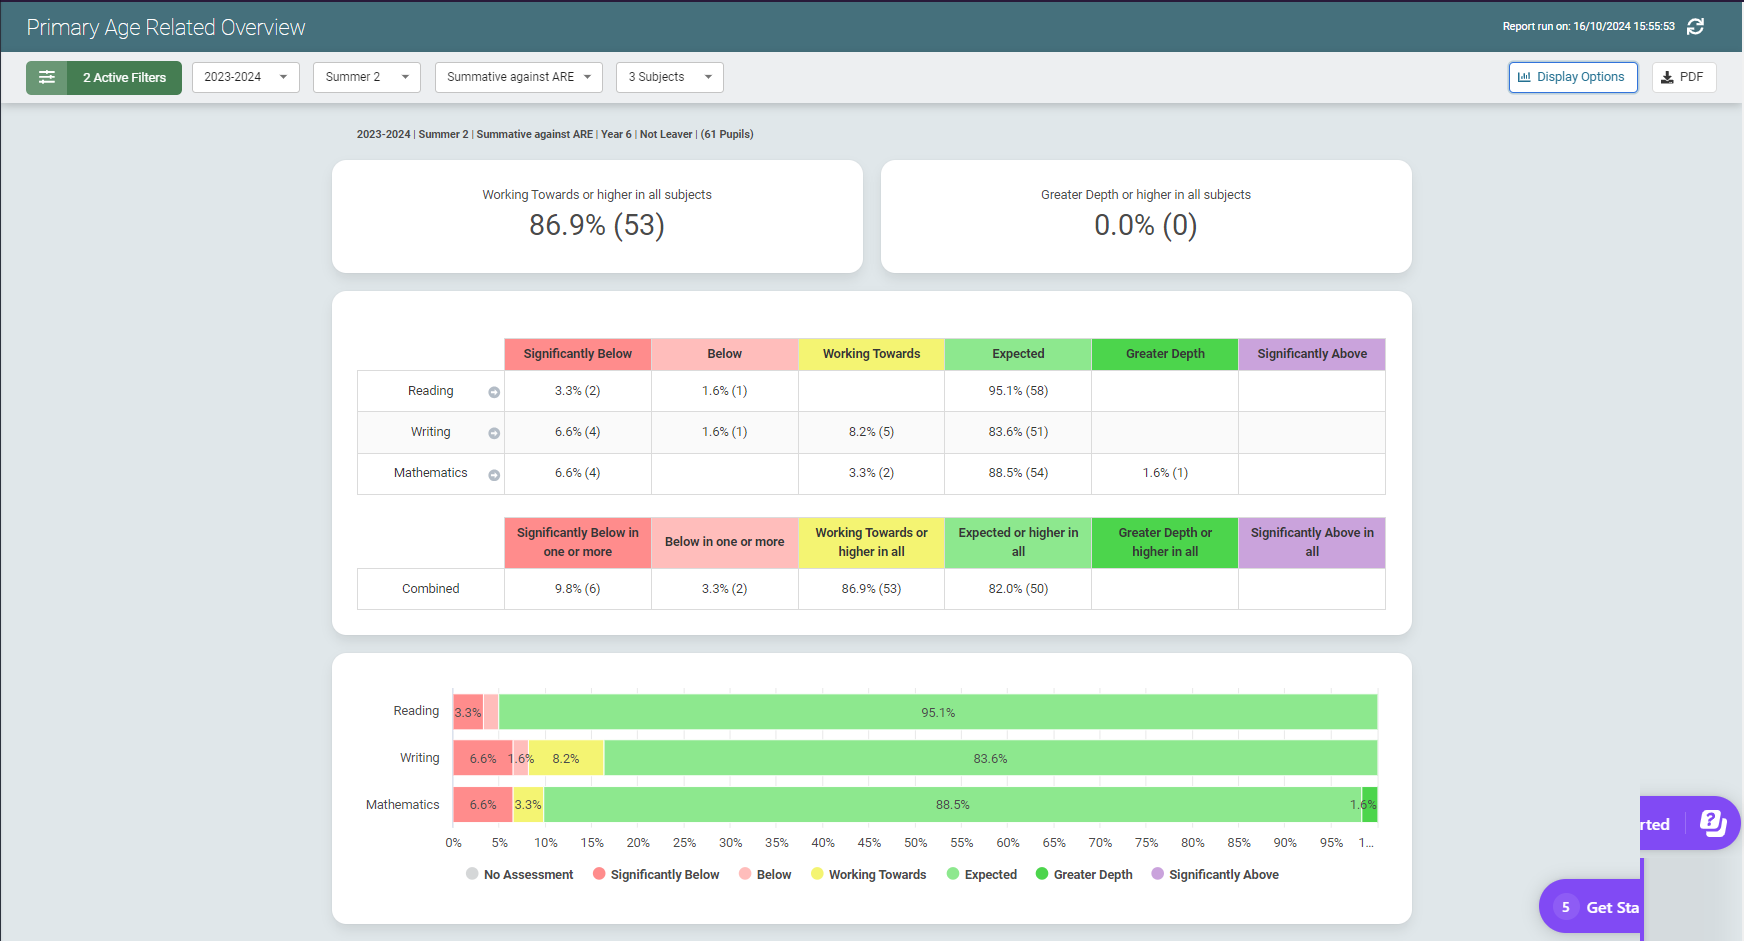The width and height of the screenshot is (1744, 941).
Task: Click the help question mark icon
Action: 1712,823
